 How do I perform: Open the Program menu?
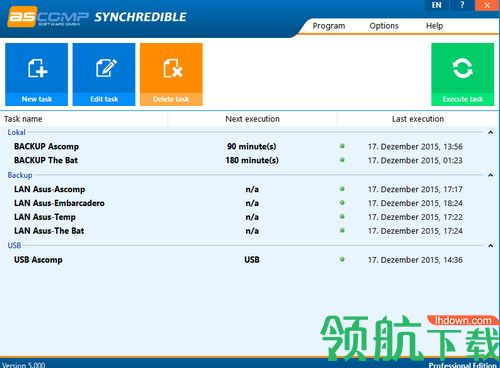tap(329, 26)
